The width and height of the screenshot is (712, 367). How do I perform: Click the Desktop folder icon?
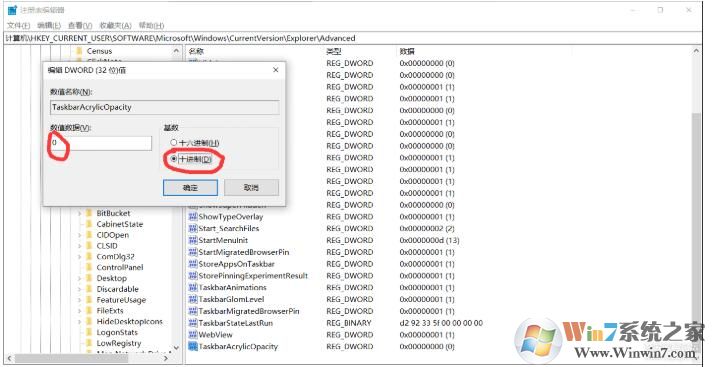pyautogui.click(x=89, y=278)
